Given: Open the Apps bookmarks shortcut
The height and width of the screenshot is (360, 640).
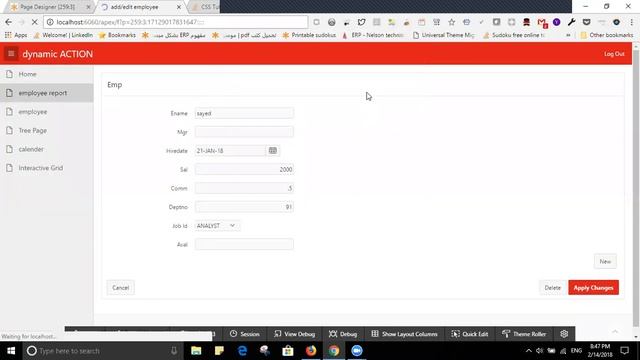Looking at the screenshot, I should pos(16,35).
